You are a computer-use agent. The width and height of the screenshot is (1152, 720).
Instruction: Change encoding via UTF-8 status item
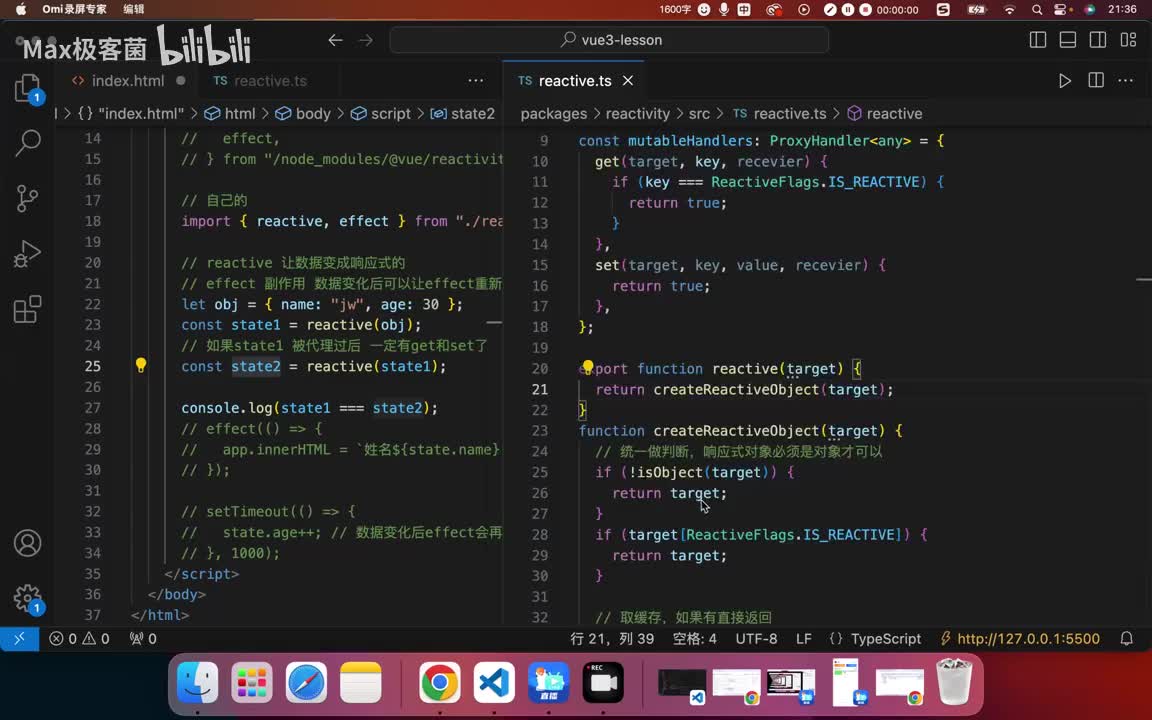coord(756,638)
